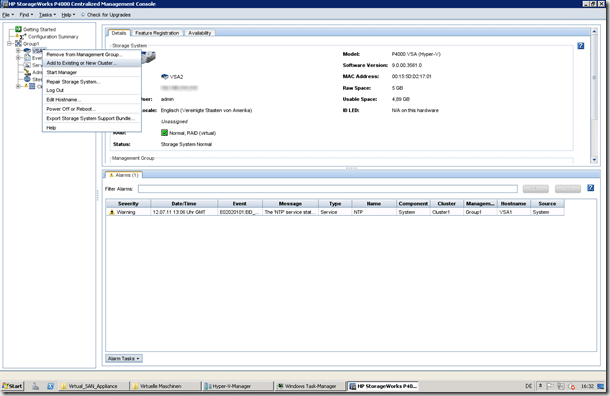Click the Clusters node icon
The width and height of the screenshot is (610, 396).
point(32,86)
